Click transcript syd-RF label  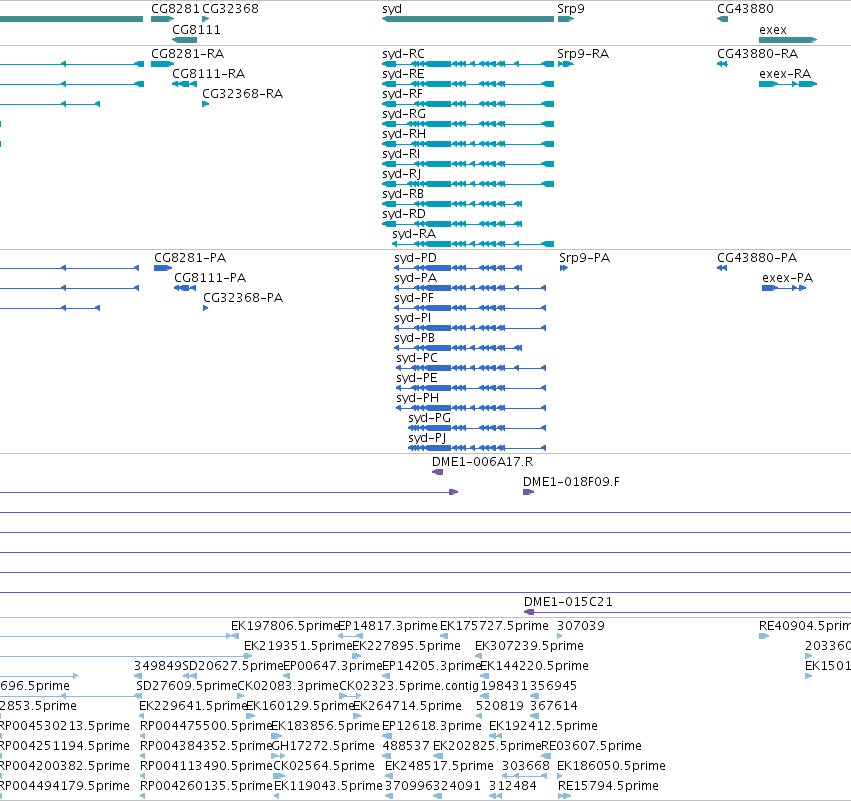pos(402,94)
